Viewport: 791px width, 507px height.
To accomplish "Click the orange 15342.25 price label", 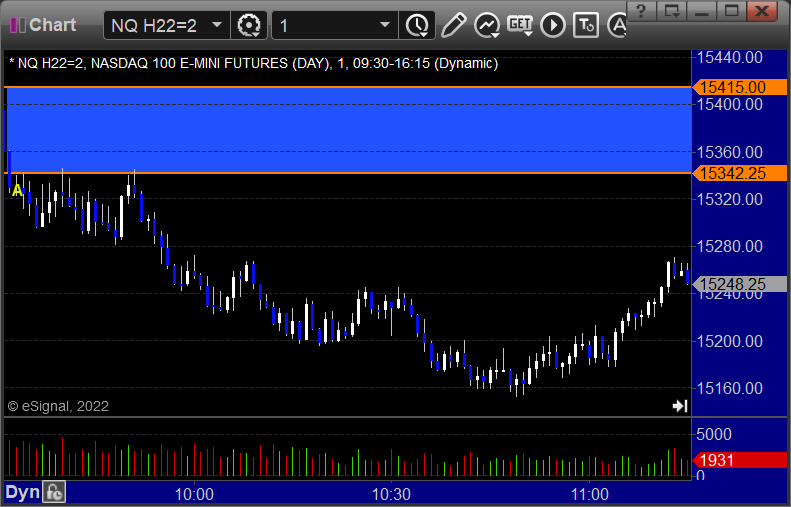I will 740,173.
